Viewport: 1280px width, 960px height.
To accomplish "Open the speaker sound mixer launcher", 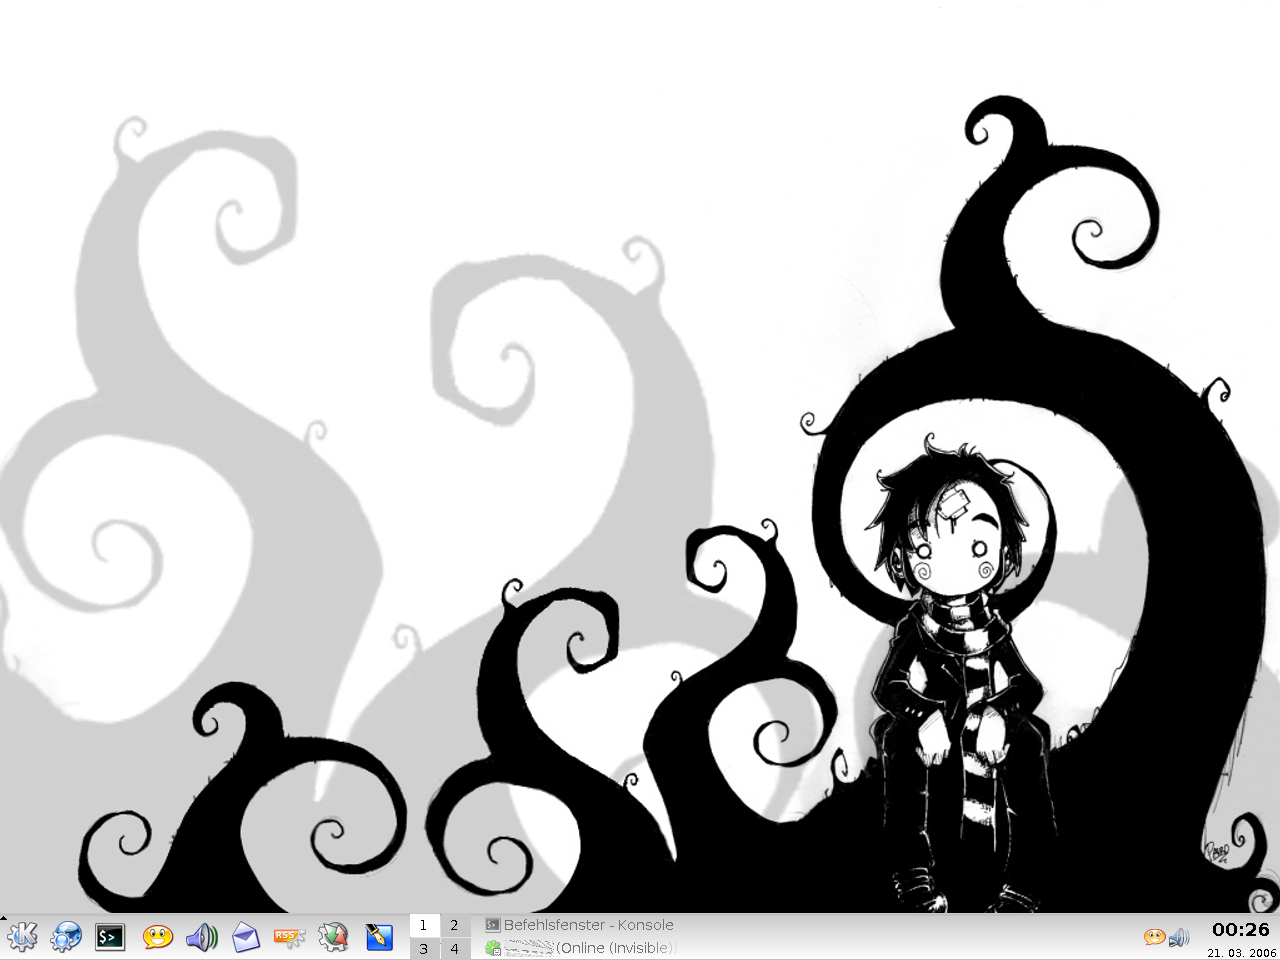I will point(201,937).
